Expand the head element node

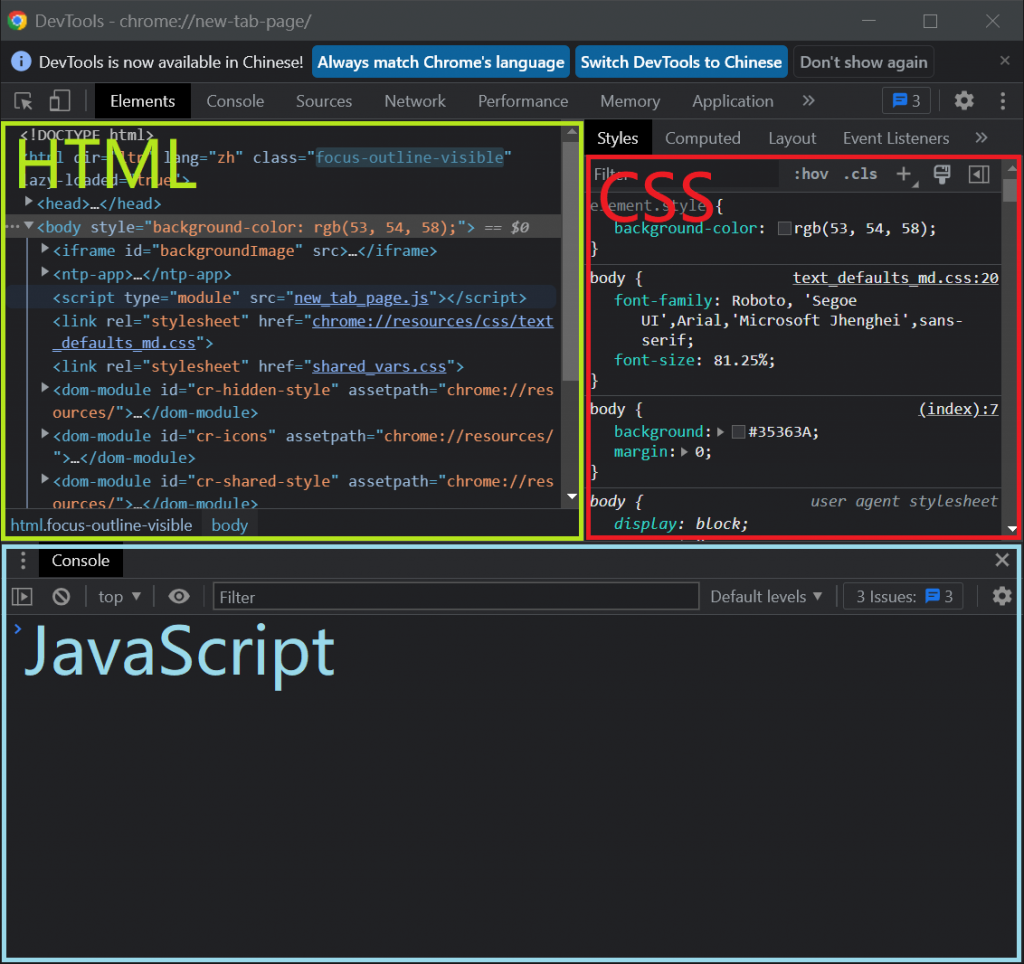pos(28,204)
